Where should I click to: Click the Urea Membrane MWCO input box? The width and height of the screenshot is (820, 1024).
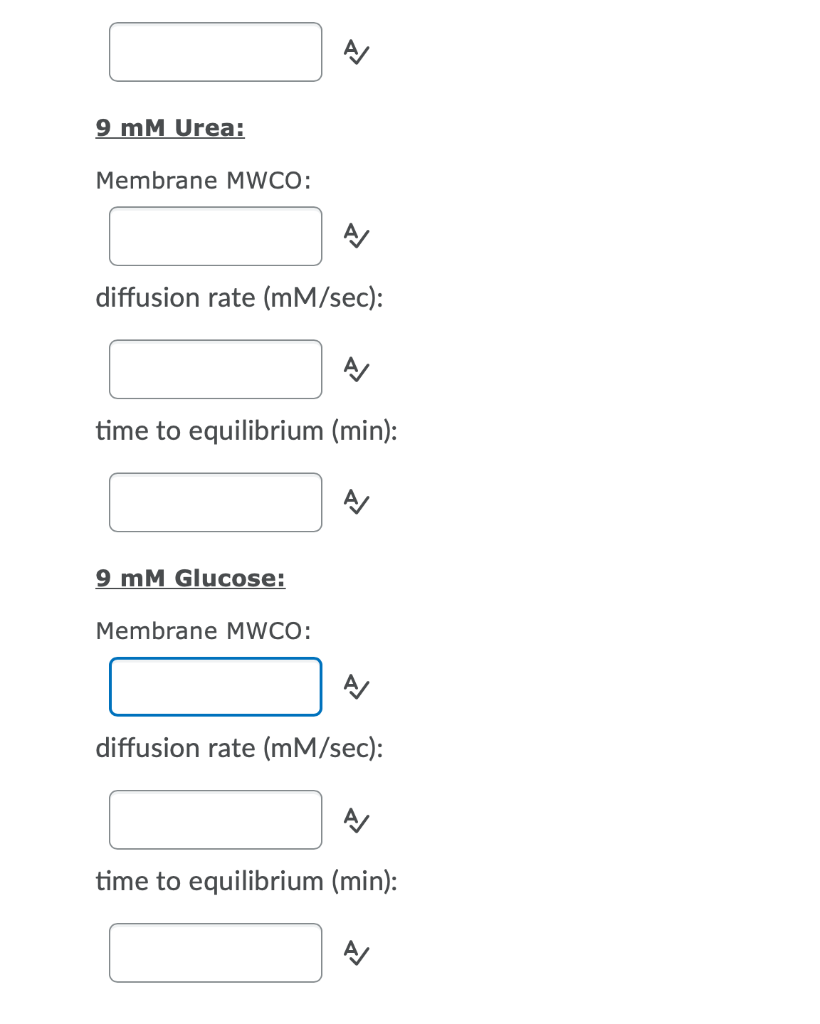click(x=216, y=236)
